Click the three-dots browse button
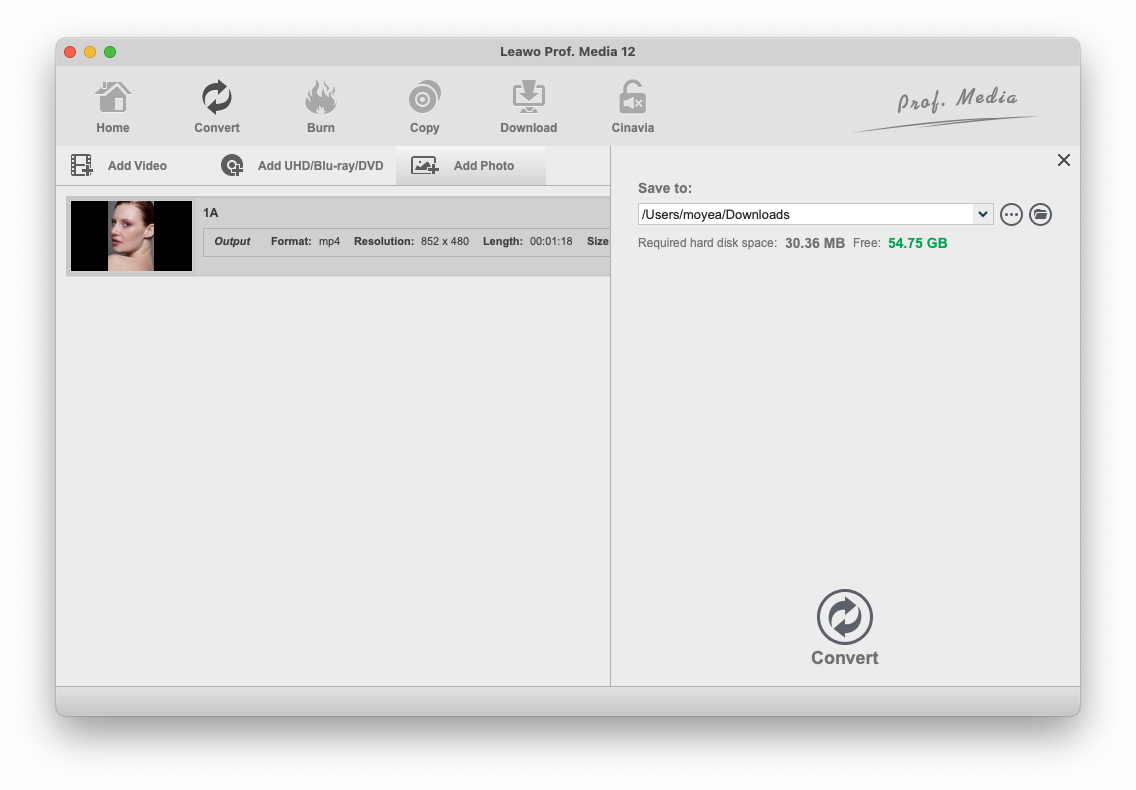 click(x=1011, y=214)
